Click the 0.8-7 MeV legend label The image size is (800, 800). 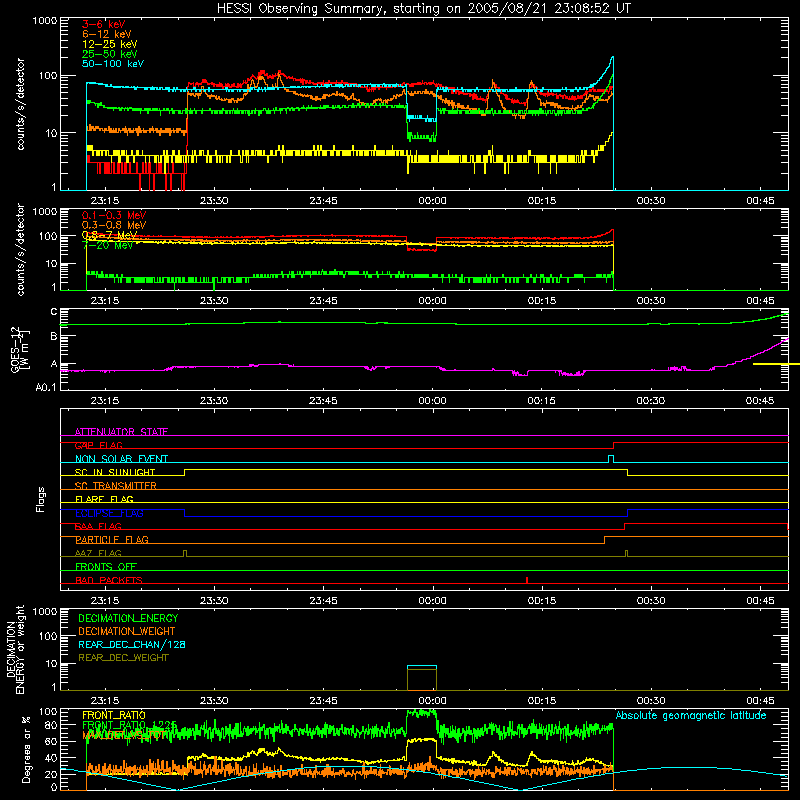[109, 235]
